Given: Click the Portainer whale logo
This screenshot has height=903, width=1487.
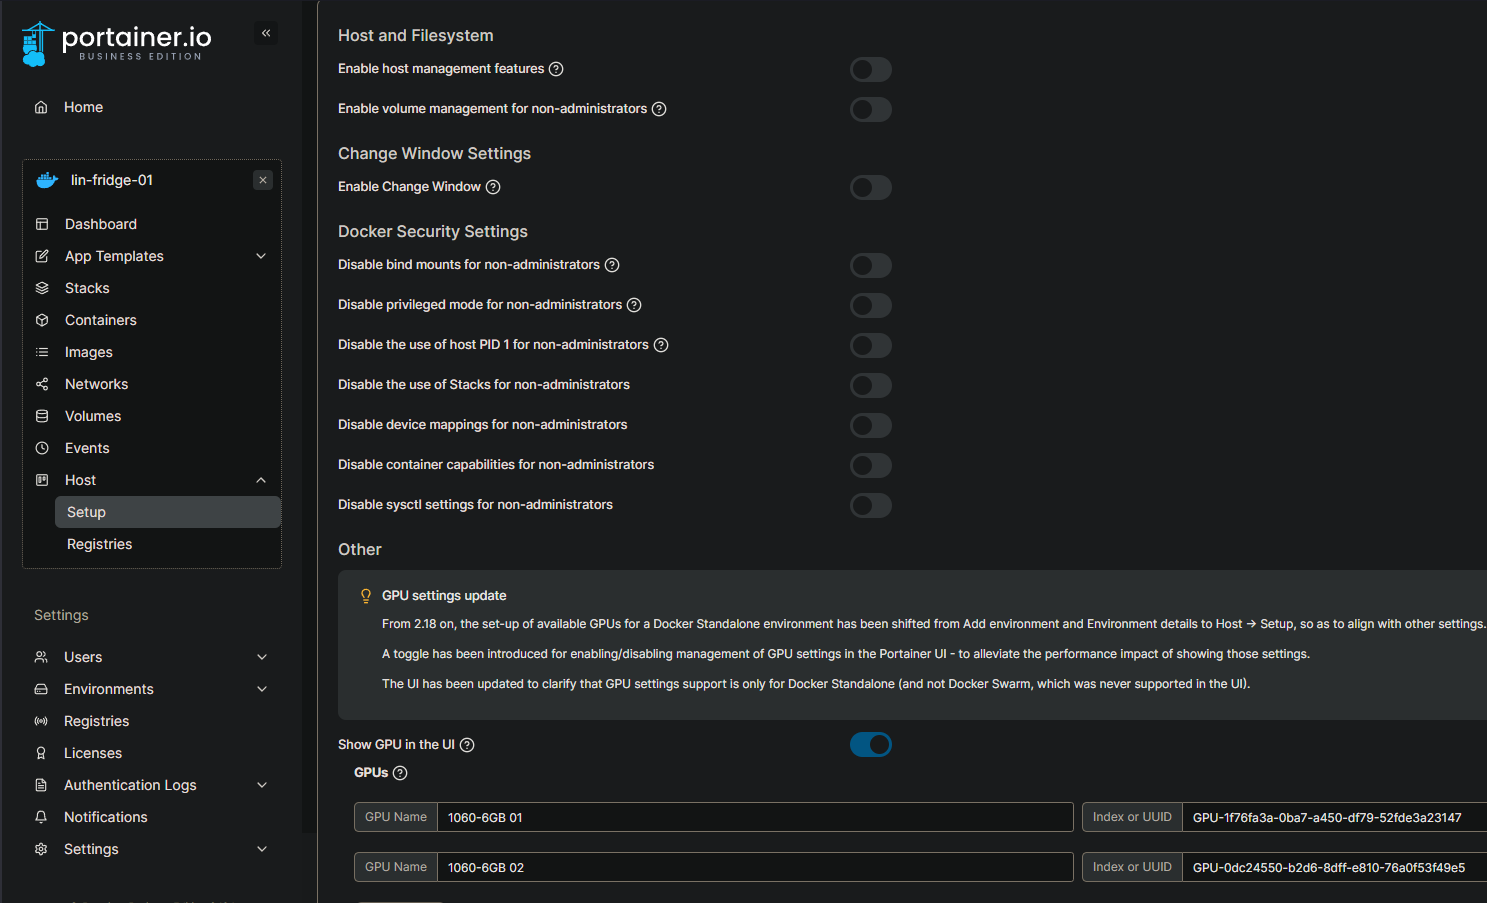Looking at the screenshot, I should (36, 43).
